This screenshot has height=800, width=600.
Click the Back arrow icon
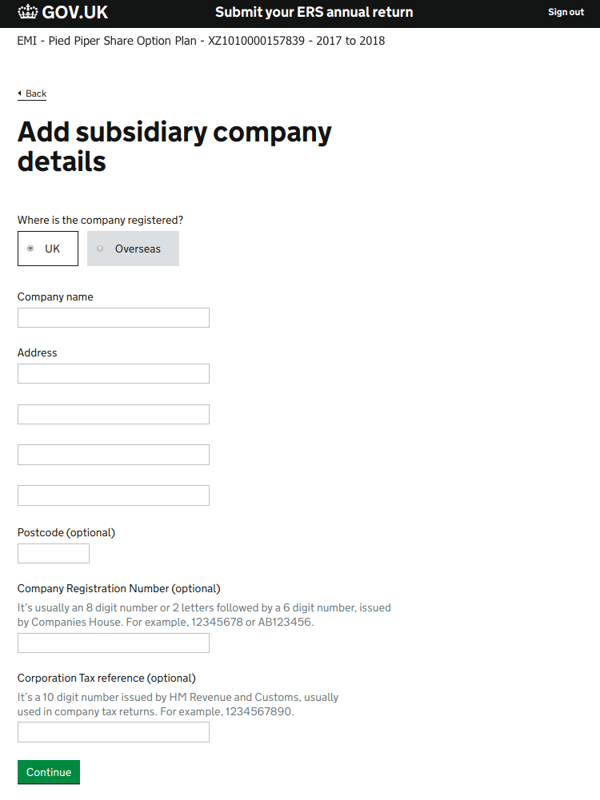19,93
